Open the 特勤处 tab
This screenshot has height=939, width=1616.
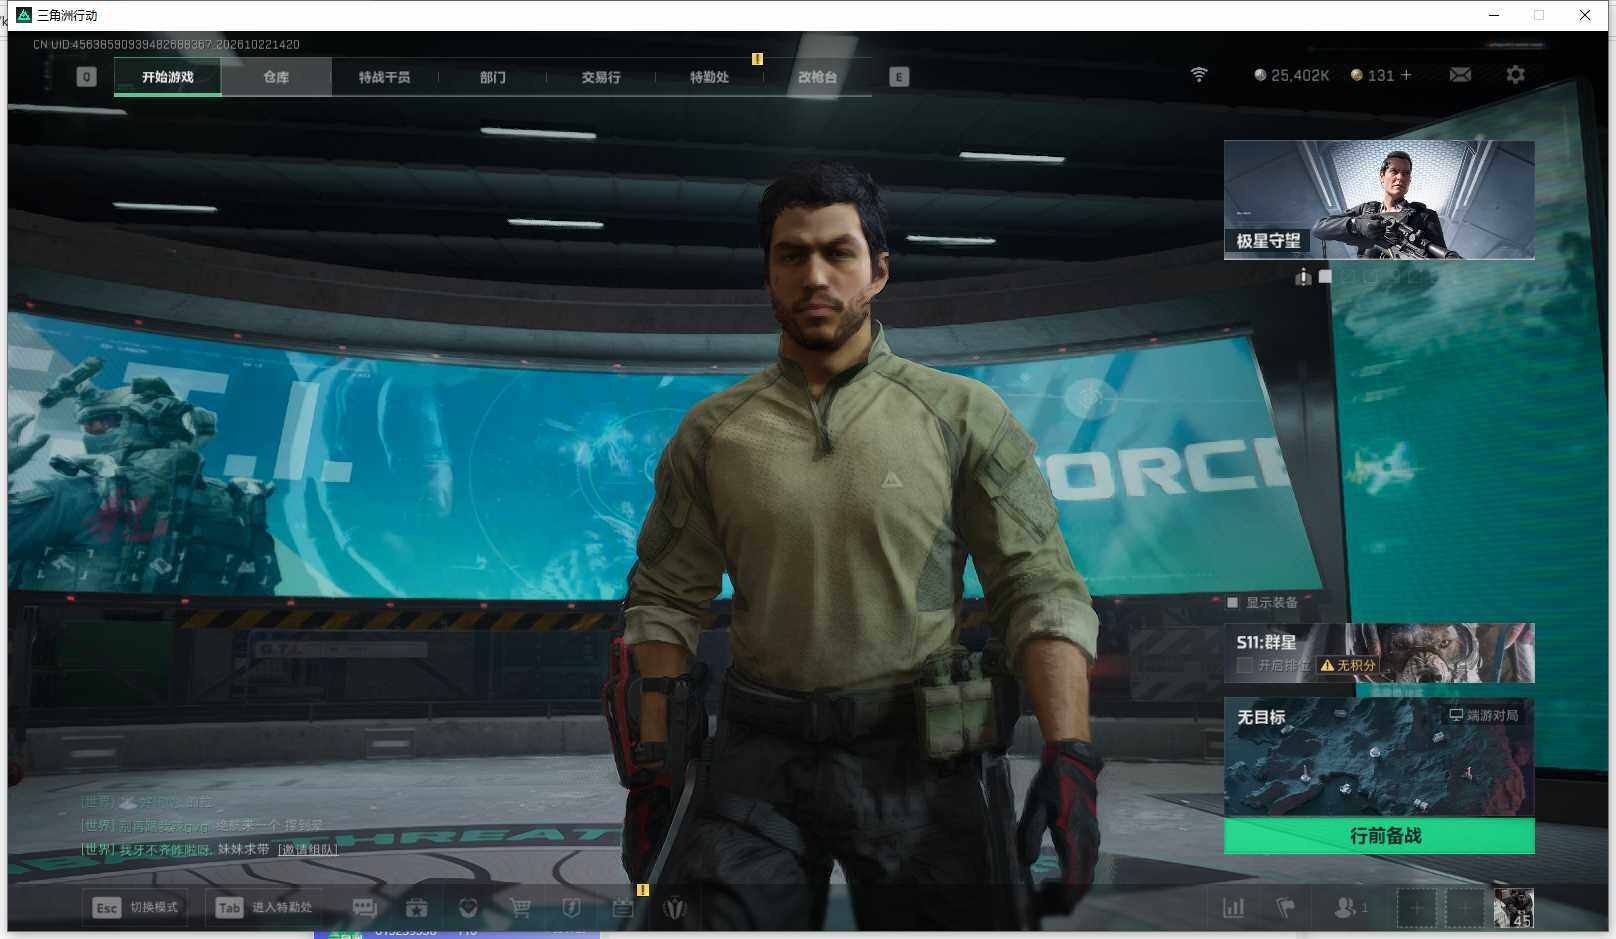[x=709, y=77]
